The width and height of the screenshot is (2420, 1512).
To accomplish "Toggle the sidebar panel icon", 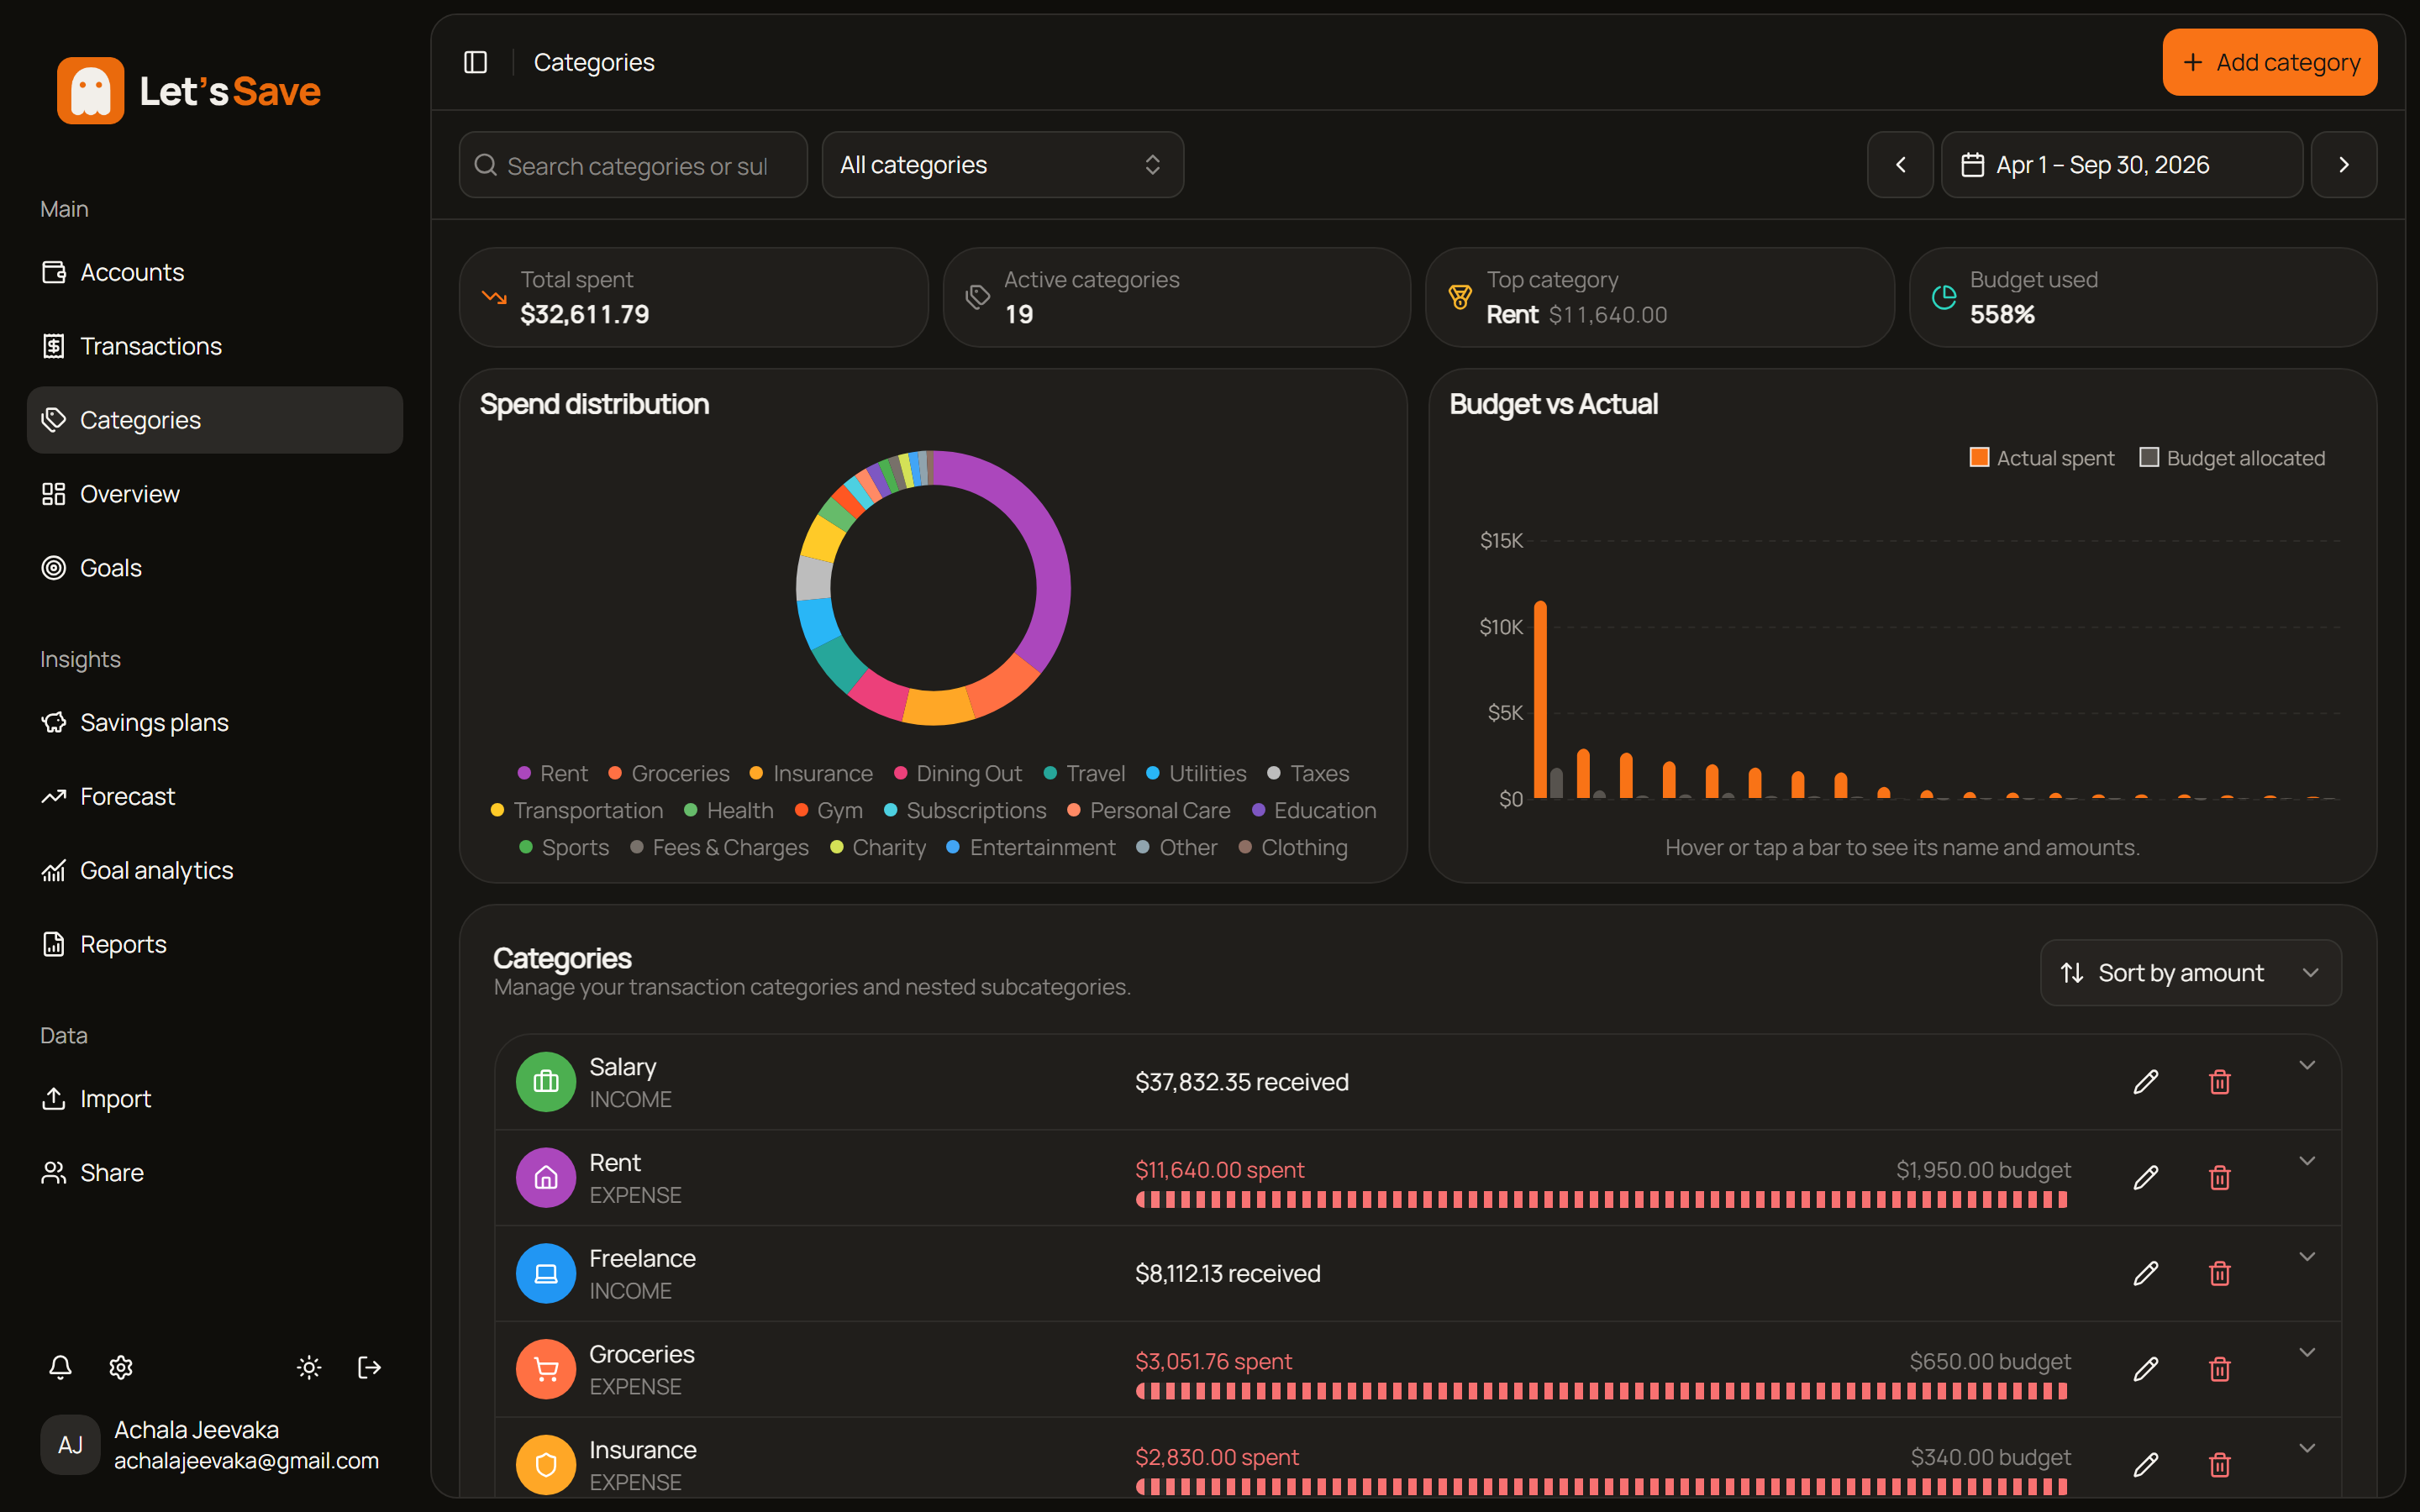I will tap(476, 62).
